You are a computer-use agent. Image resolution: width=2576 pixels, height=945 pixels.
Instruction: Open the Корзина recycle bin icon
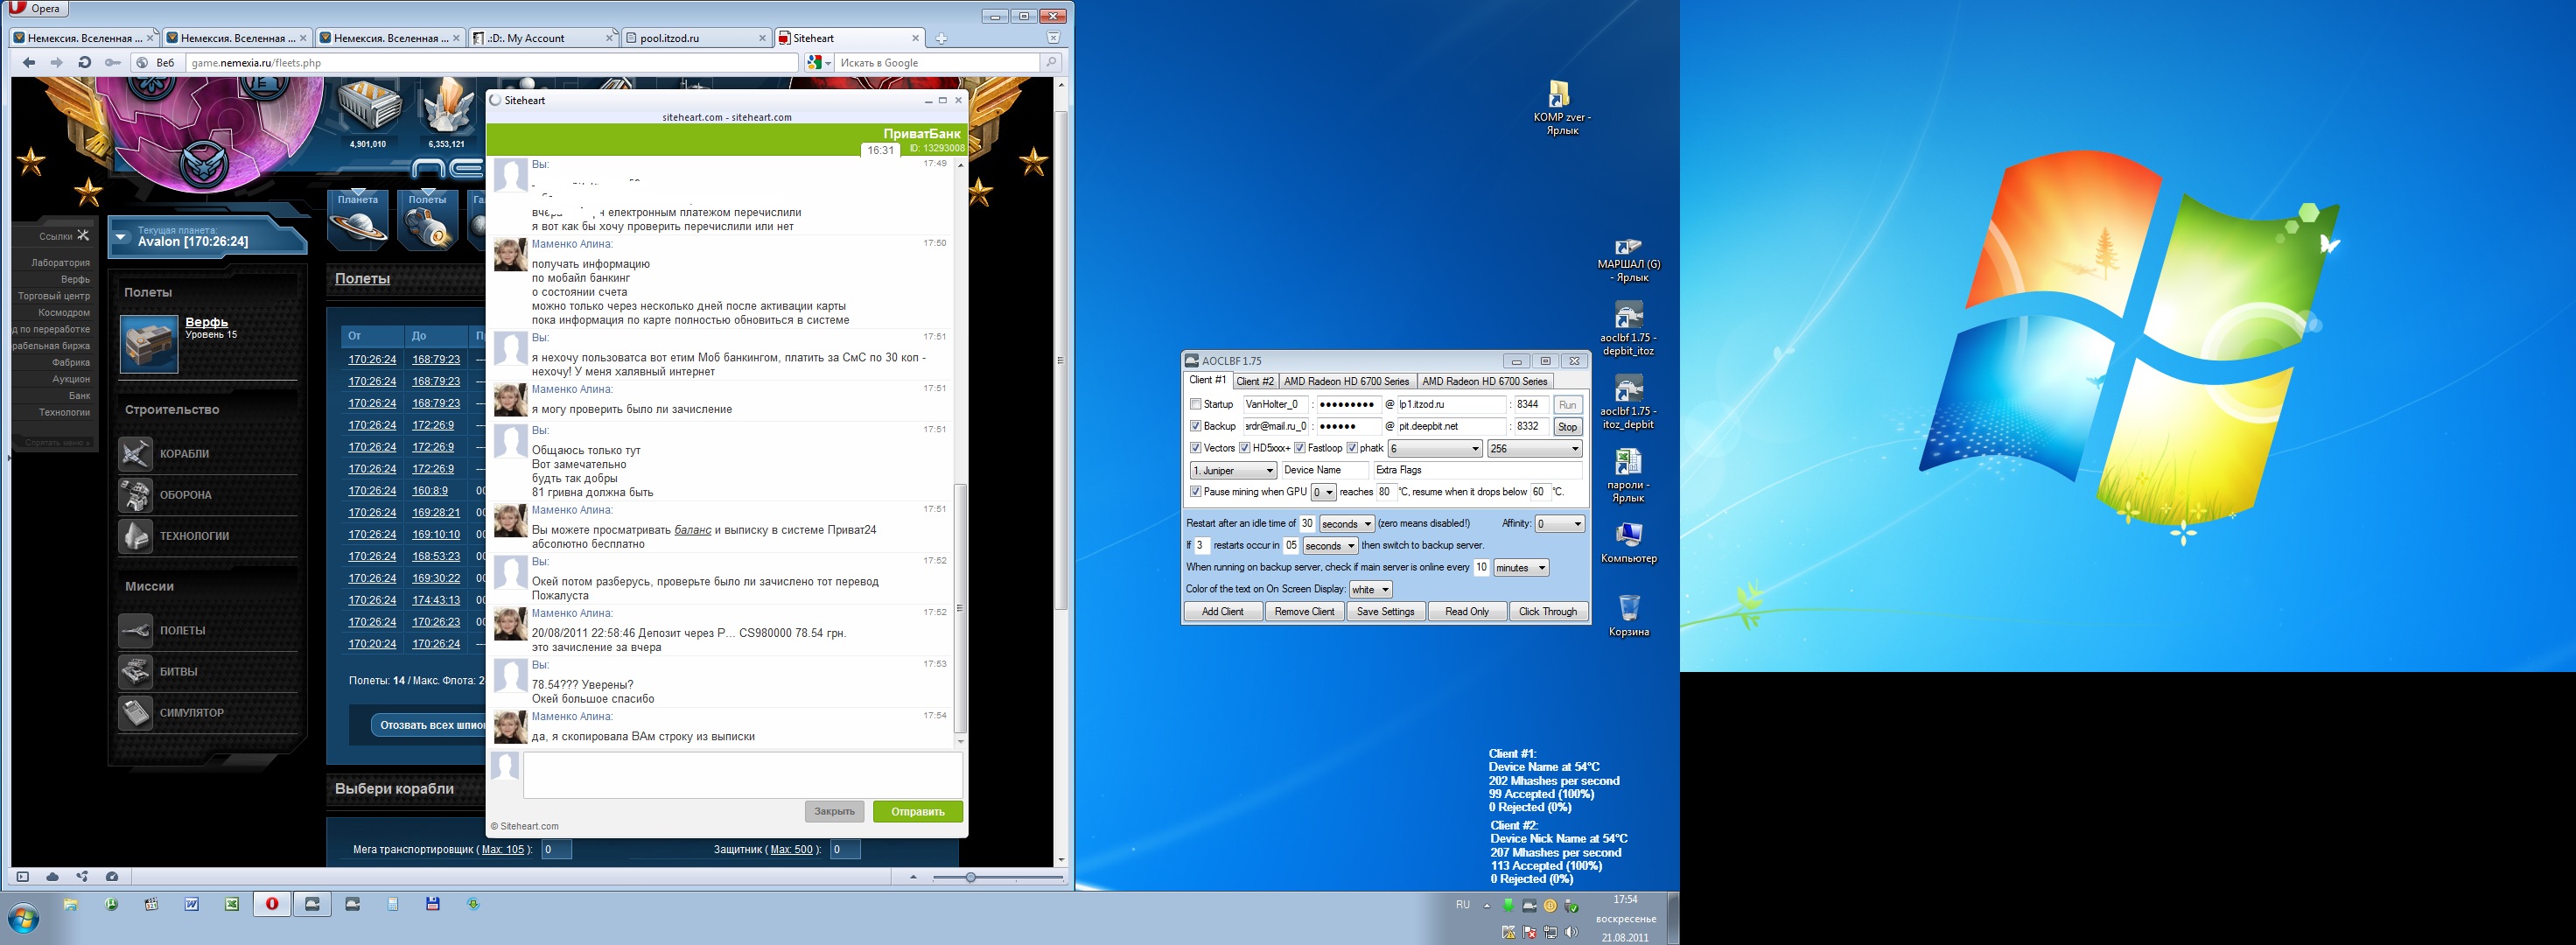click(1628, 607)
